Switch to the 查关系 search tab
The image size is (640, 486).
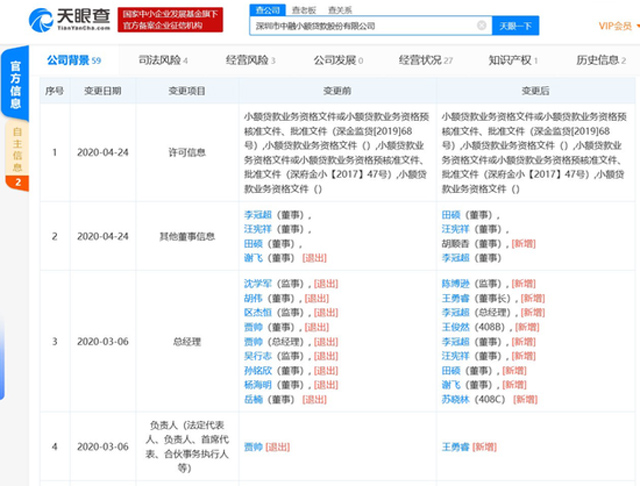(340, 10)
